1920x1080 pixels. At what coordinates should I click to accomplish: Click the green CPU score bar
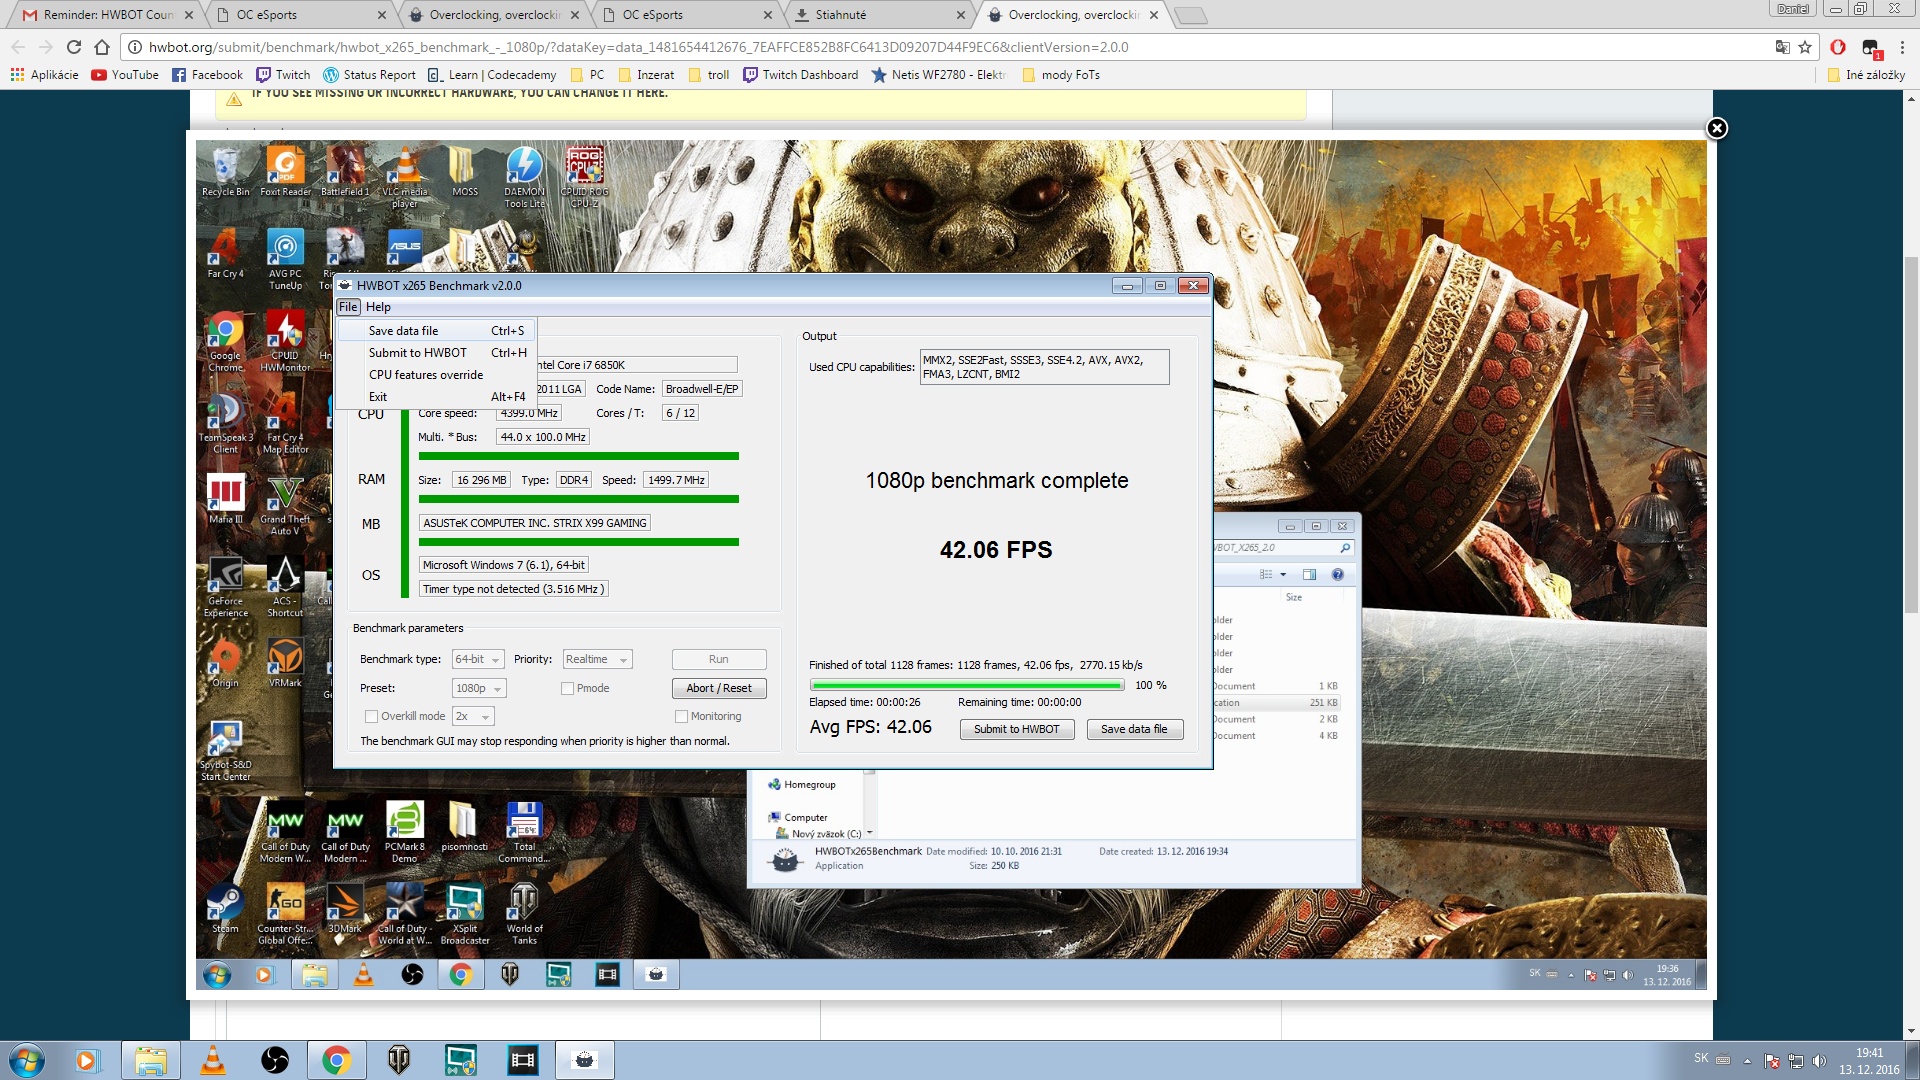tap(578, 457)
